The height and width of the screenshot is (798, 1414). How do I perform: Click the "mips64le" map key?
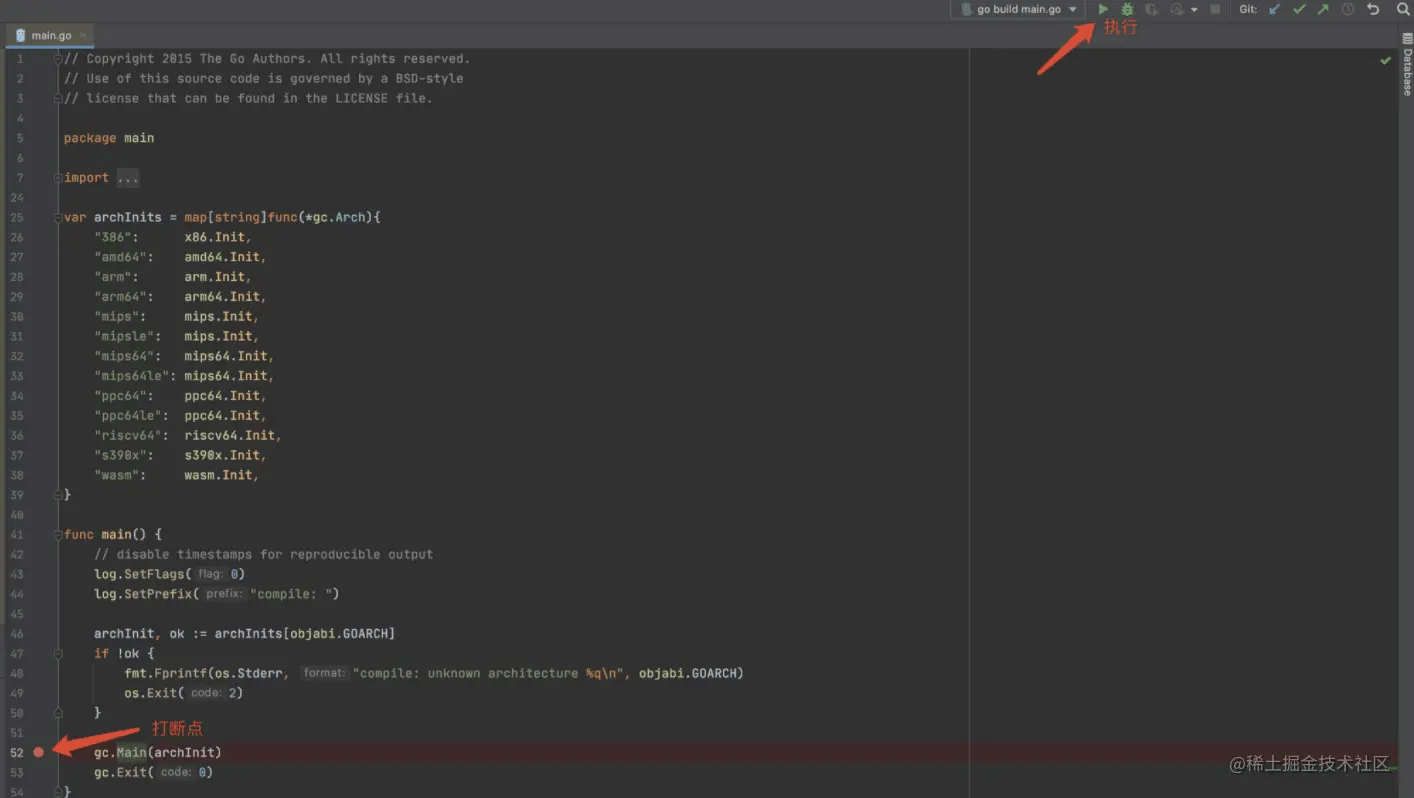tap(132, 376)
